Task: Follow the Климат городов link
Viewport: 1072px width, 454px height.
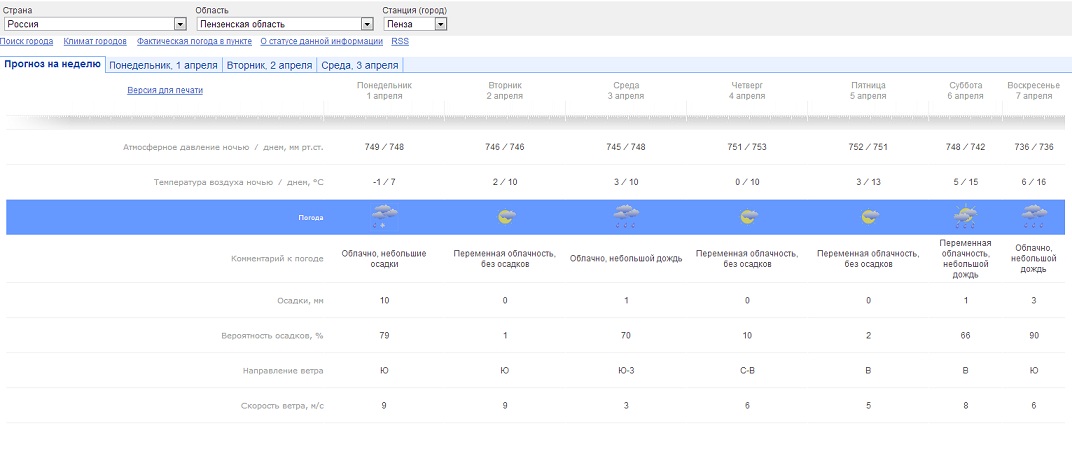Action: (x=95, y=42)
